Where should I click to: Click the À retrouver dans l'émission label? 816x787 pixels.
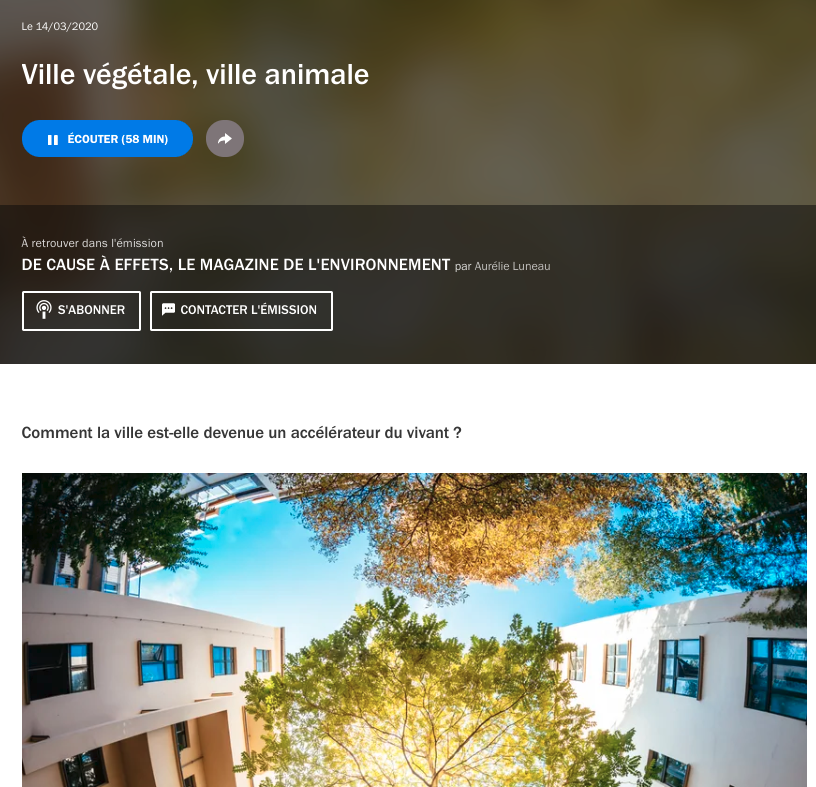click(92, 243)
